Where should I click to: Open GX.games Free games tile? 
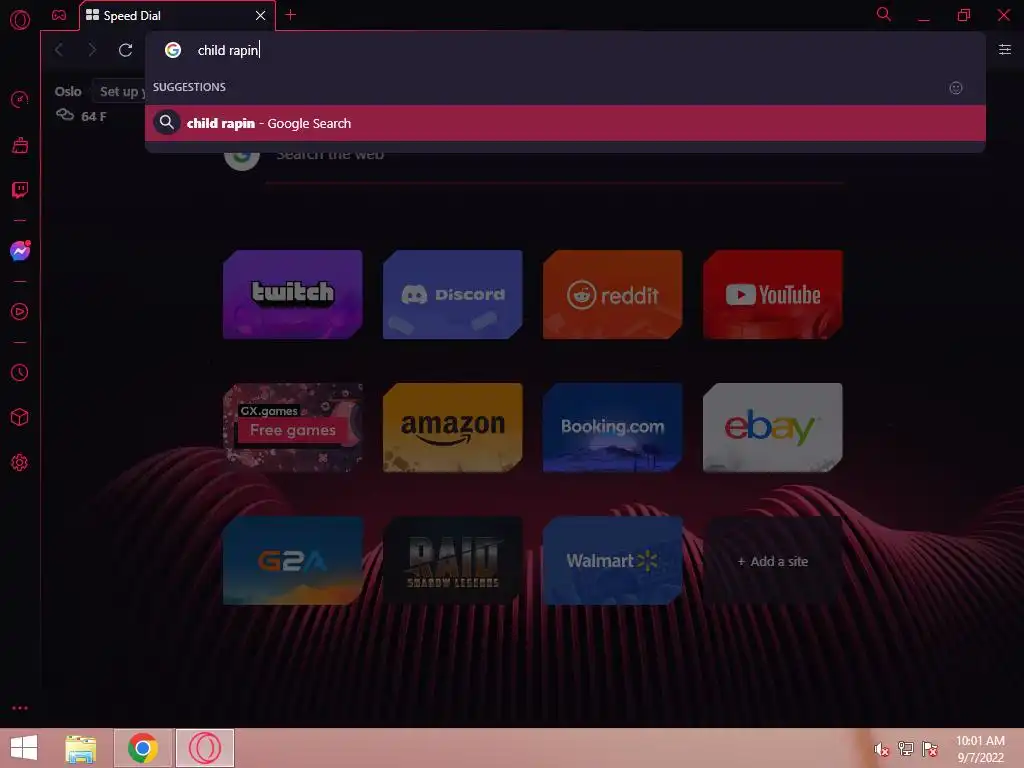(293, 428)
